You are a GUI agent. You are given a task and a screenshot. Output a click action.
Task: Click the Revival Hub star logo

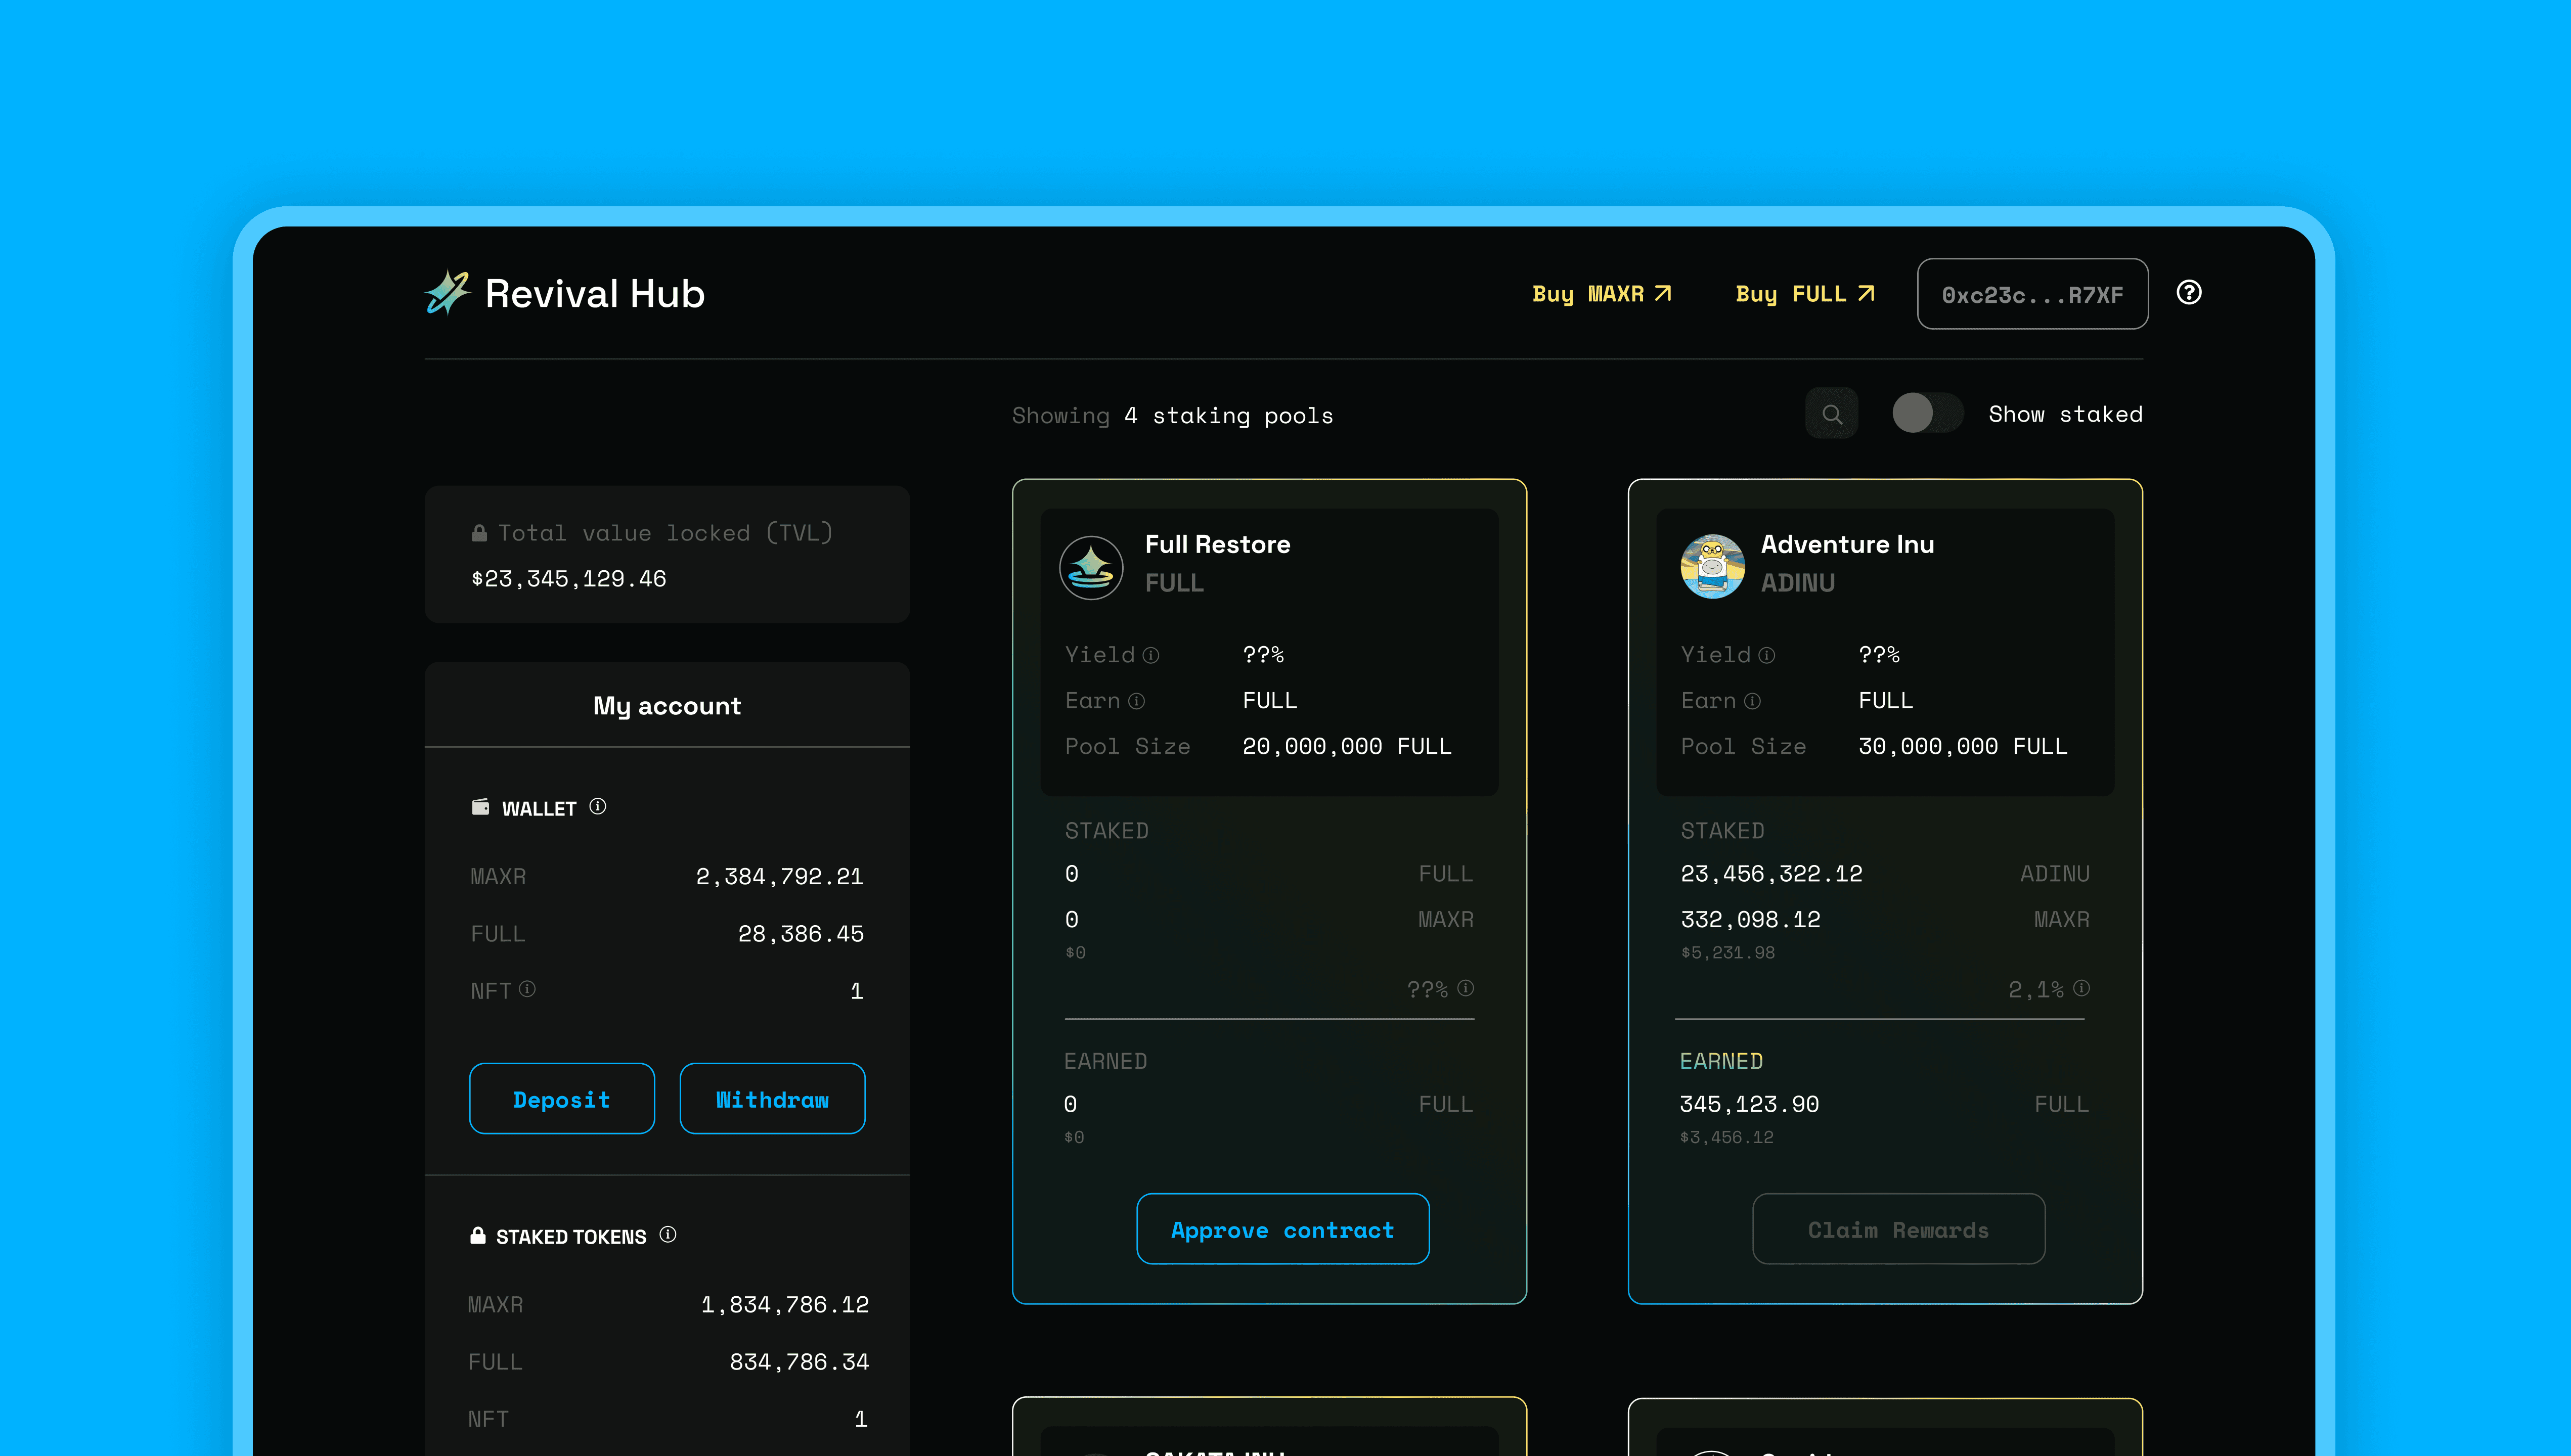(447, 292)
